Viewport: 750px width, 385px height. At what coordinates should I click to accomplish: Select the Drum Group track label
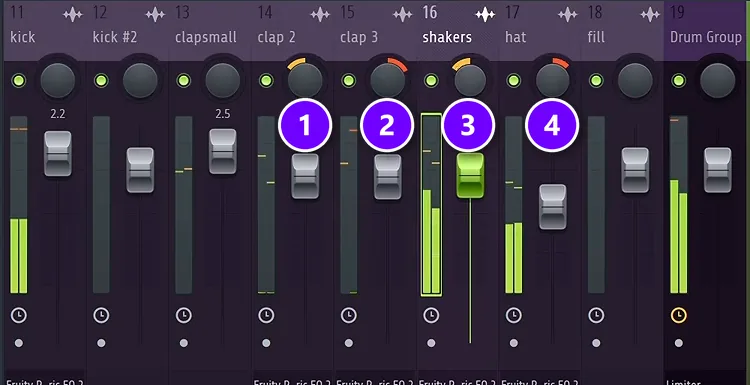pos(706,38)
